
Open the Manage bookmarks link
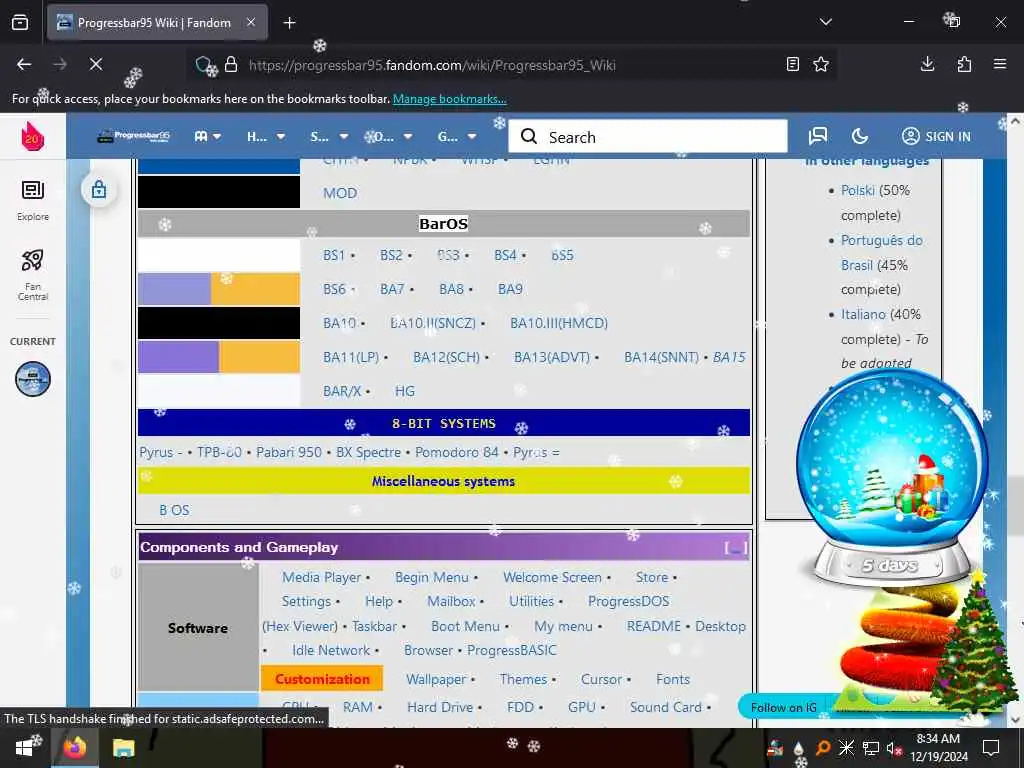(x=449, y=99)
